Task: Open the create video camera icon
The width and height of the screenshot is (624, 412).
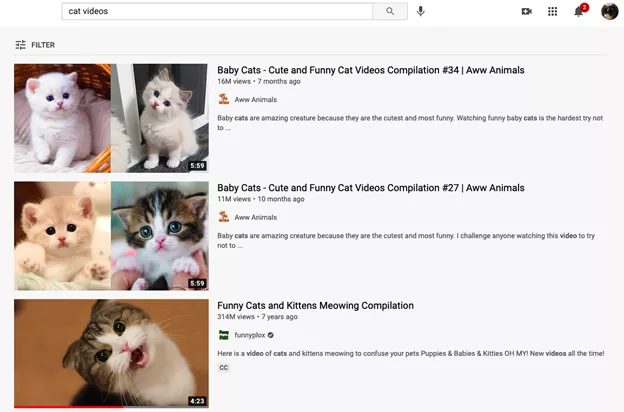Action: (526, 12)
